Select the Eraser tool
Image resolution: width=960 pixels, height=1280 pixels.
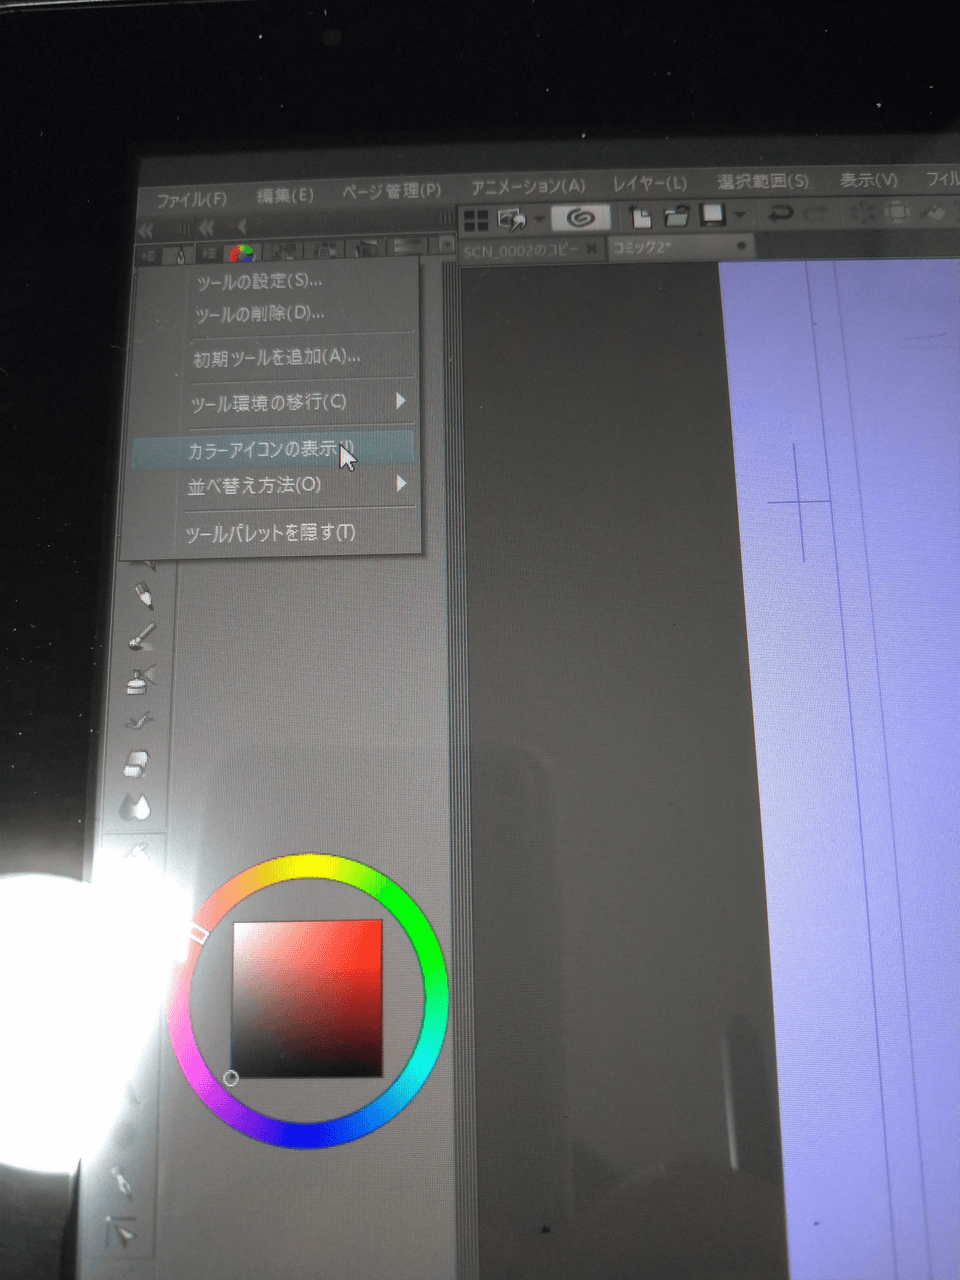click(x=136, y=763)
